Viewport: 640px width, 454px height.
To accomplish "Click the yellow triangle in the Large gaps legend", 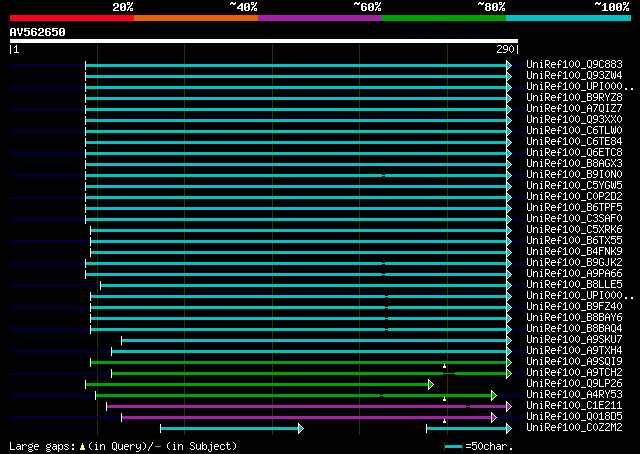I will [82, 447].
